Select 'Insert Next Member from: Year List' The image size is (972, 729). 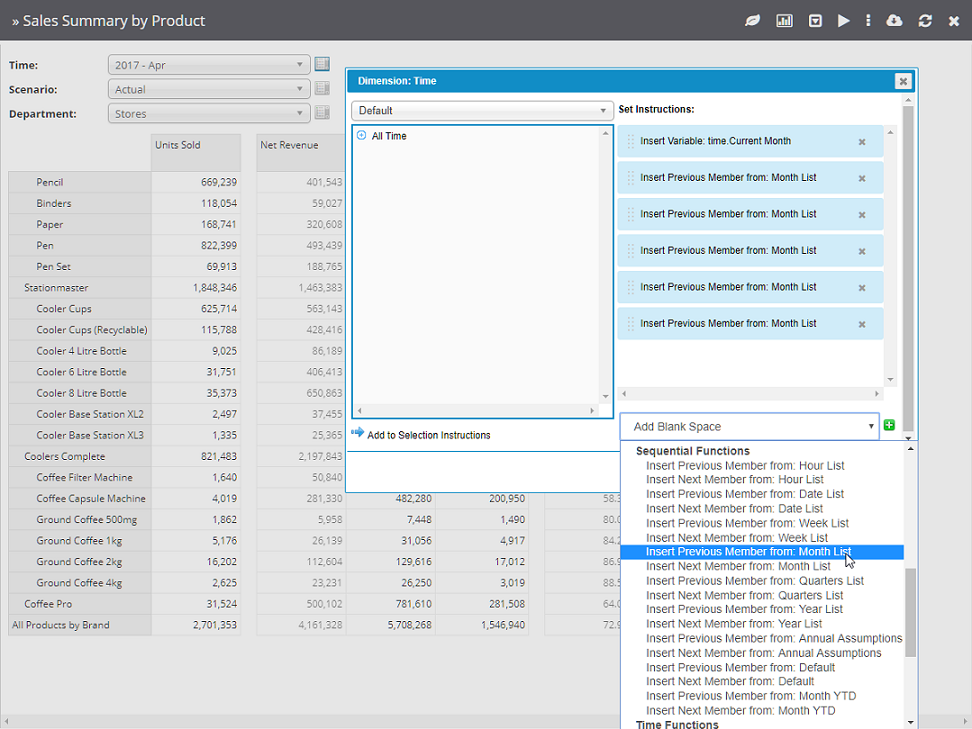point(732,624)
